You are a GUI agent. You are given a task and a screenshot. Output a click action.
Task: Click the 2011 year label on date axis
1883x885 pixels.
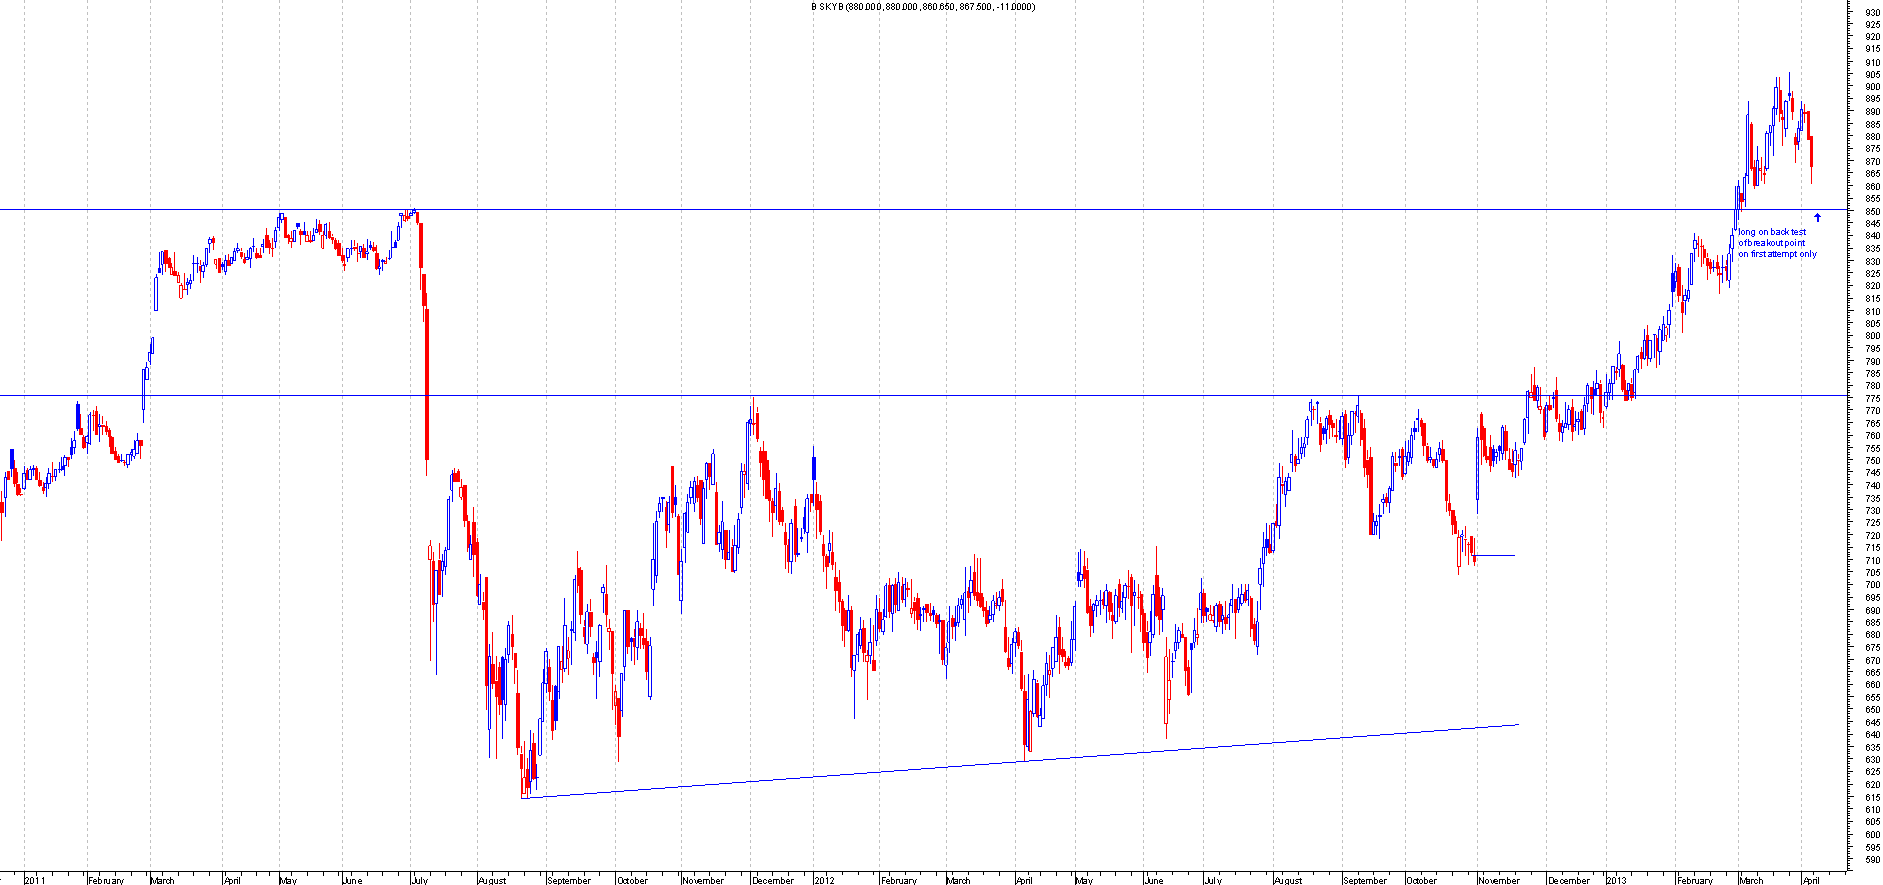click(x=35, y=880)
